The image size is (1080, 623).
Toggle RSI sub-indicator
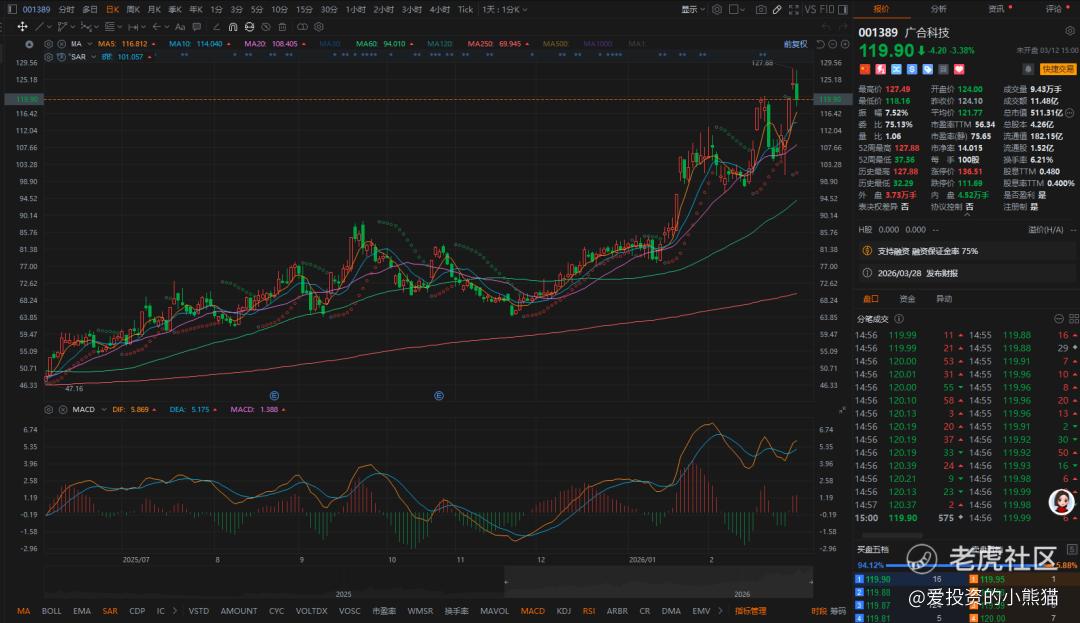(589, 611)
